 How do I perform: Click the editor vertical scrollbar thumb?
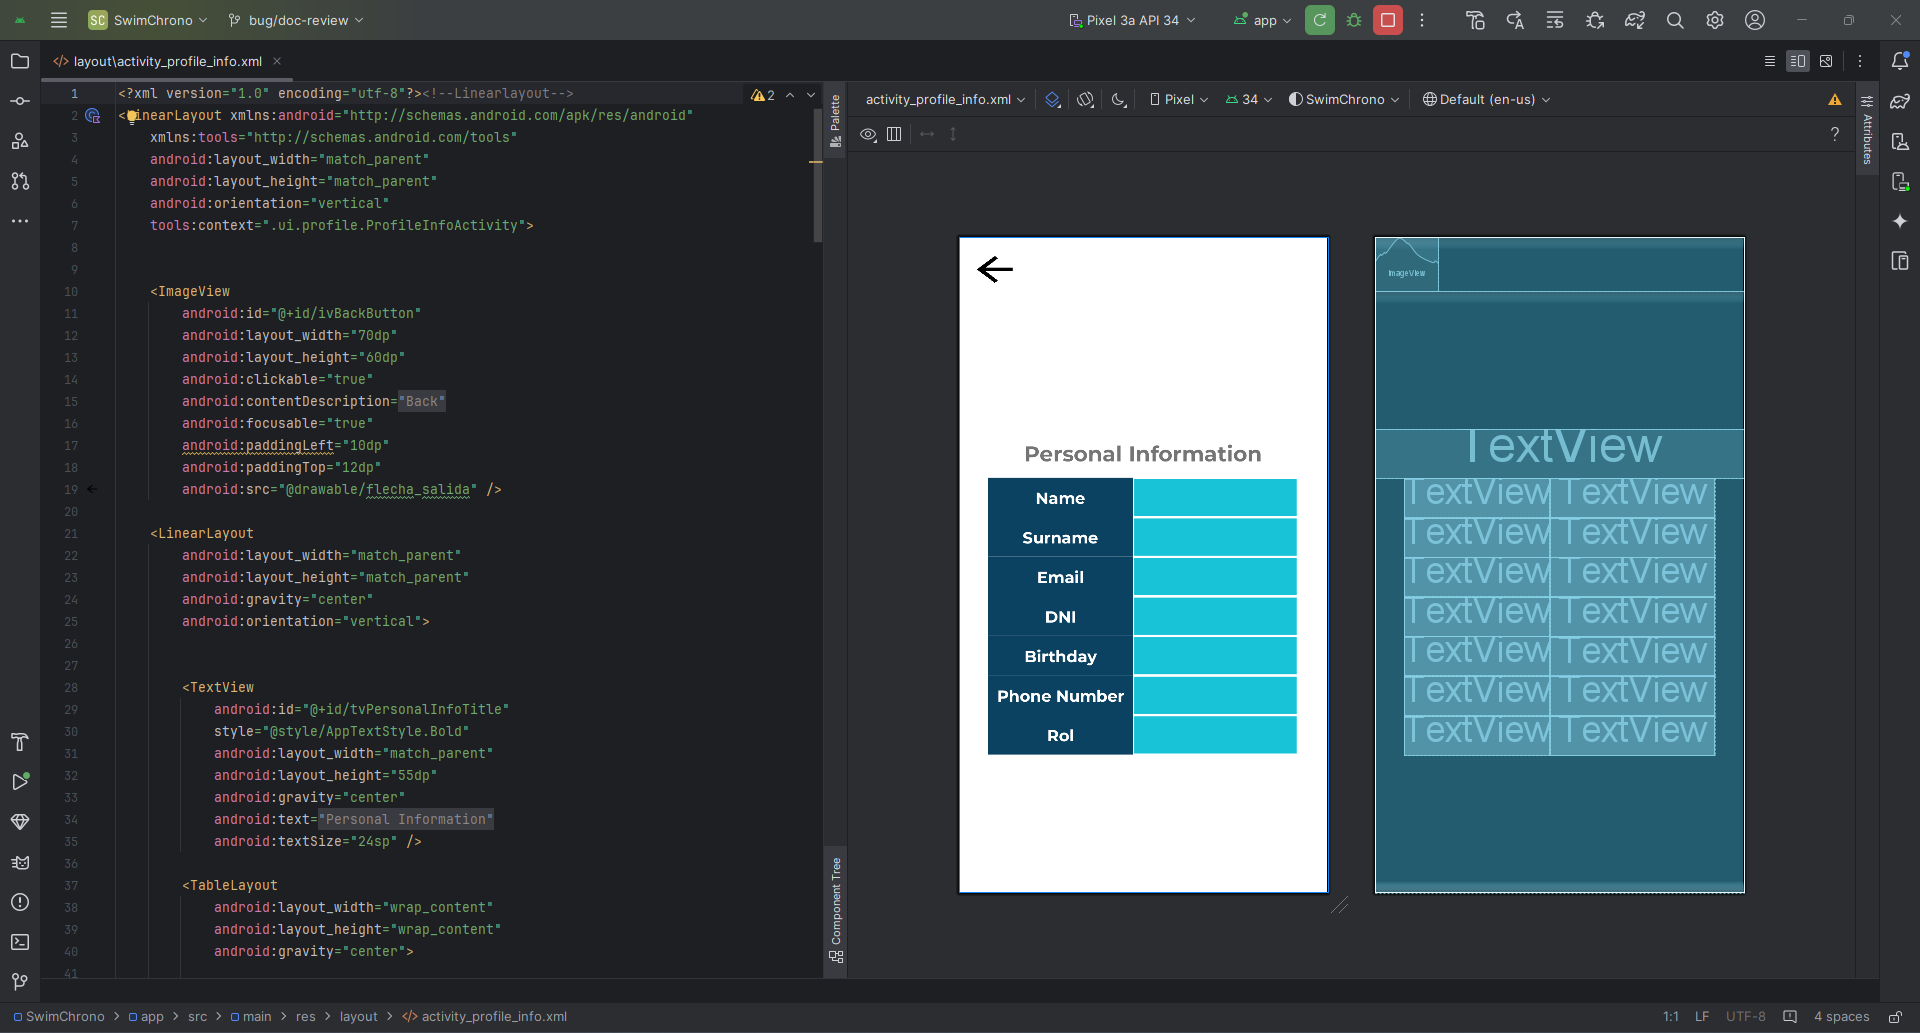tap(817, 175)
